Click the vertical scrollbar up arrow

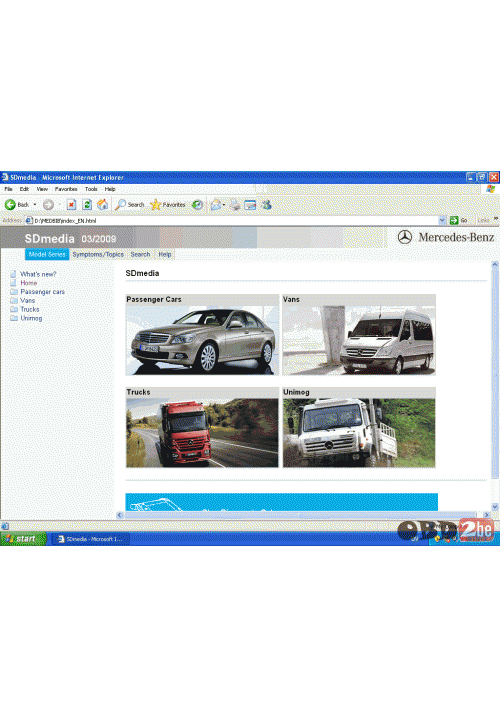495,264
